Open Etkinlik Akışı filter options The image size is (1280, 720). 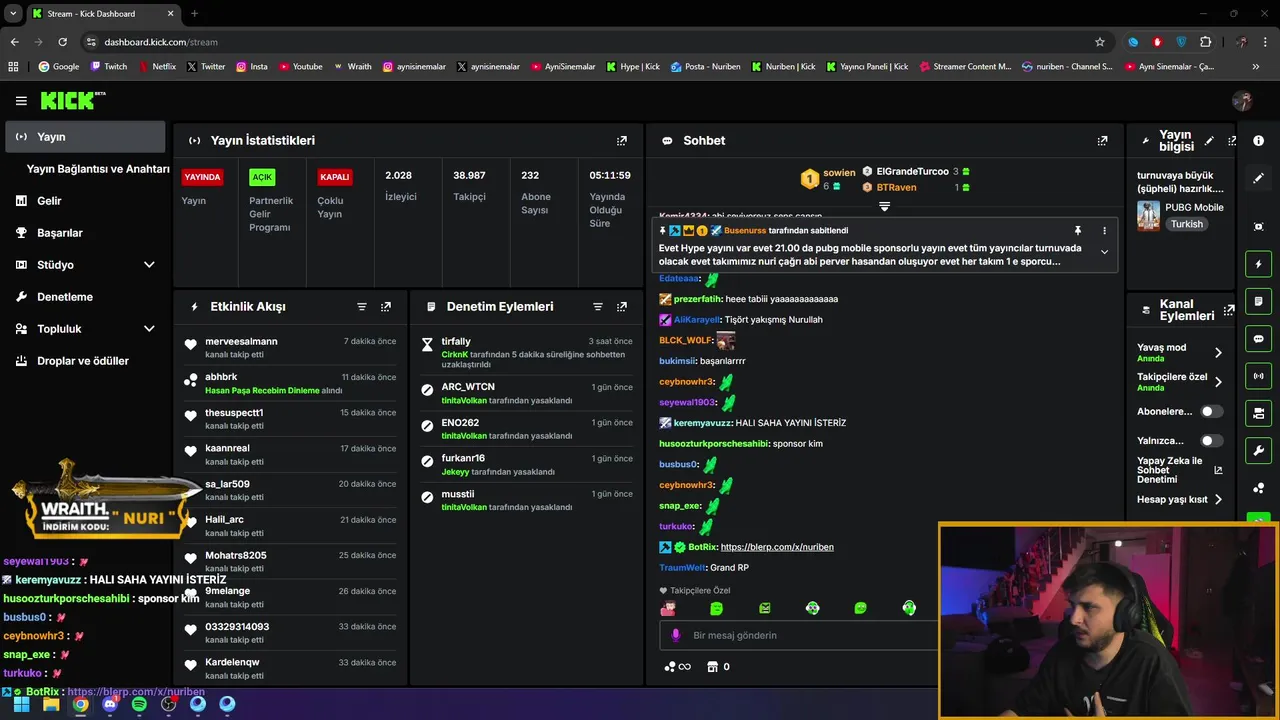point(362,307)
